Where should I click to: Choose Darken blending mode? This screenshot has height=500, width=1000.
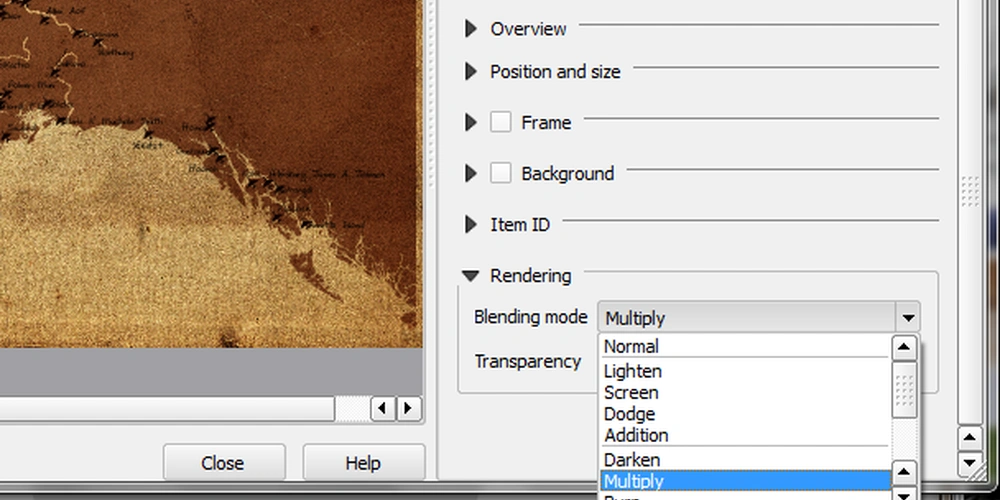coord(745,460)
